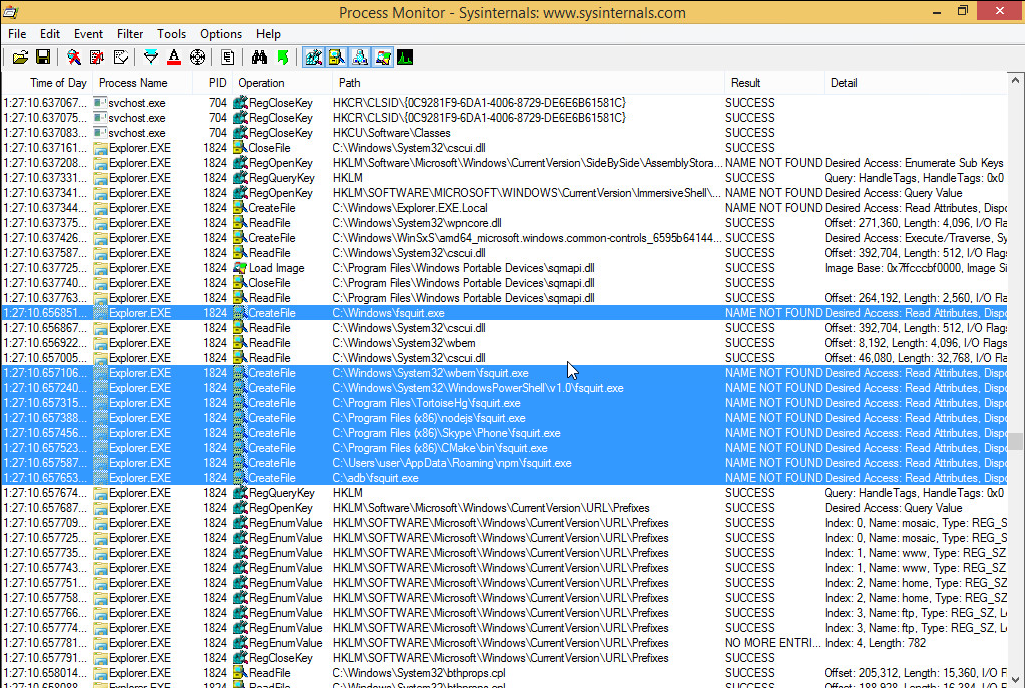
Task: Click the Operation column header
Action: click(x=282, y=83)
